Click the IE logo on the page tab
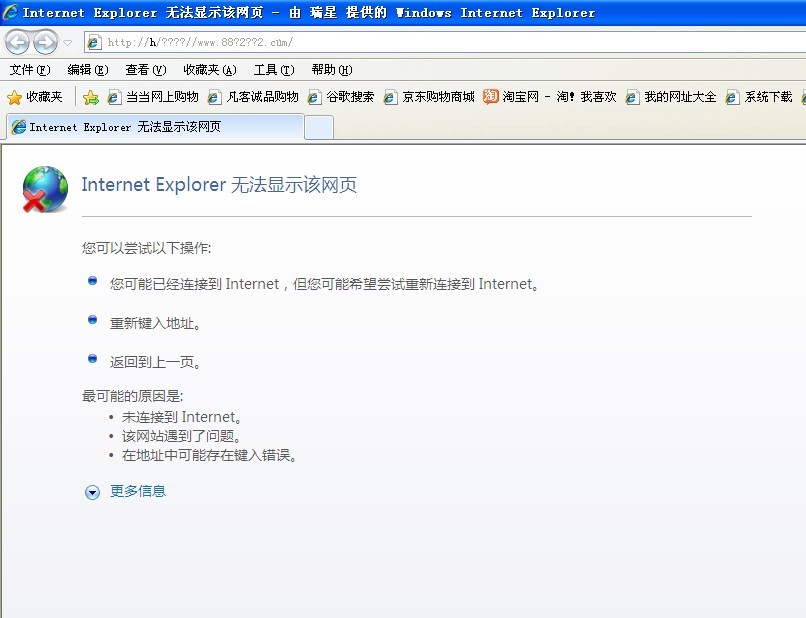Image resolution: width=806 pixels, height=618 pixels. [19, 127]
